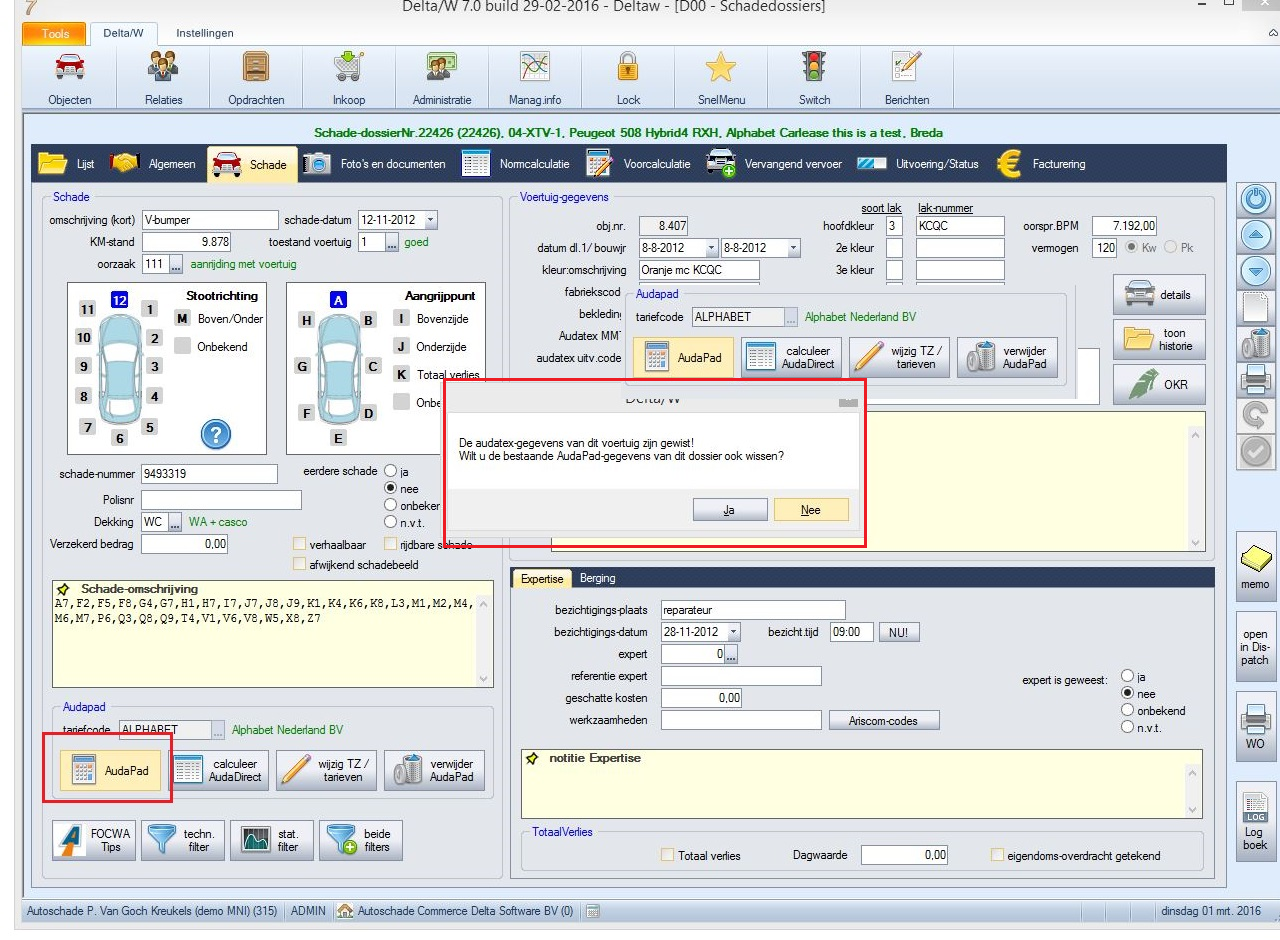Screen dimensions: 1280x940
Task: Click the Polisnr input field
Action: click(x=221, y=500)
